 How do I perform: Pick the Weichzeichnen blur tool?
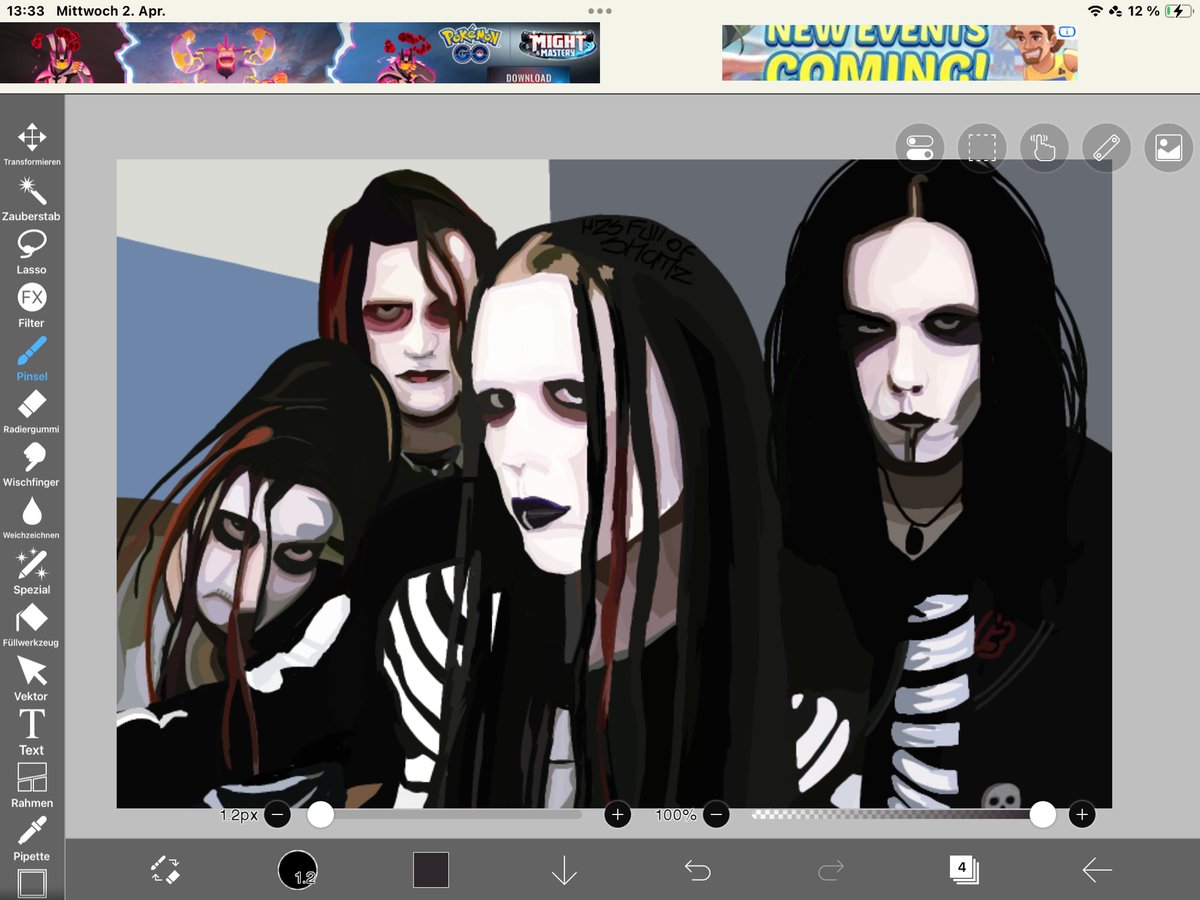pyautogui.click(x=32, y=518)
